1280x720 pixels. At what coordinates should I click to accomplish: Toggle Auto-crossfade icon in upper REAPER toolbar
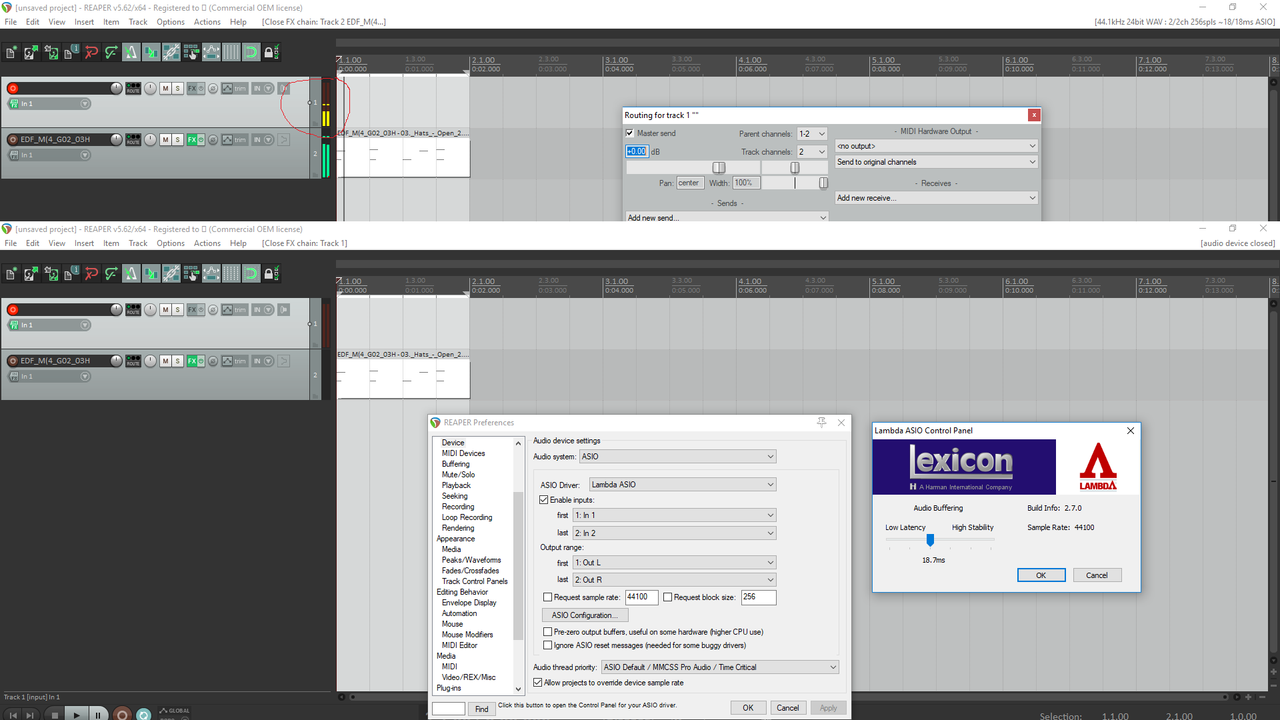151,52
